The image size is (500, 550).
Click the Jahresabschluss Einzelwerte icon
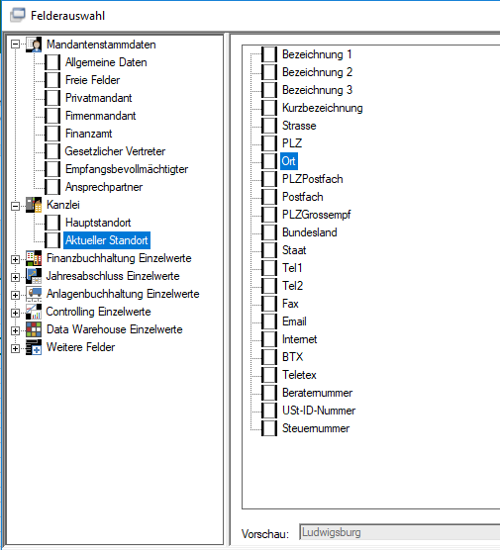[x=34, y=276]
